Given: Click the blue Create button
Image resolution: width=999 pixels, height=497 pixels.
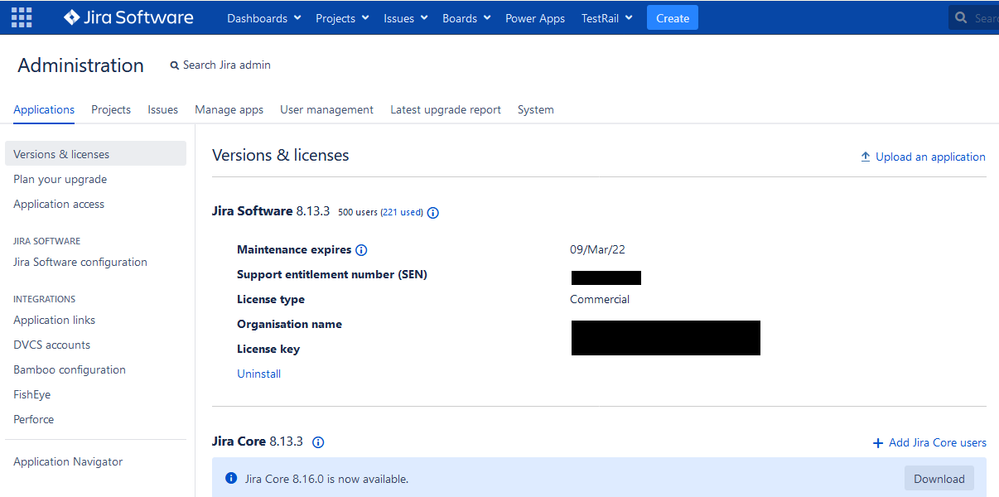Looking at the screenshot, I should point(672,18).
